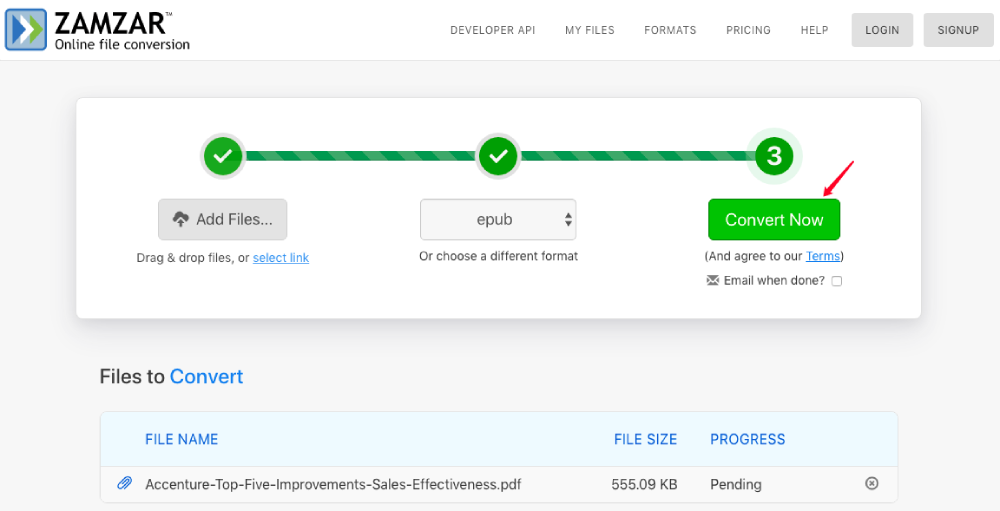Image resolution: width=1000 pixels, height=511 pixels.
Task: Go to My Files page
Action: tap(590, 30)
